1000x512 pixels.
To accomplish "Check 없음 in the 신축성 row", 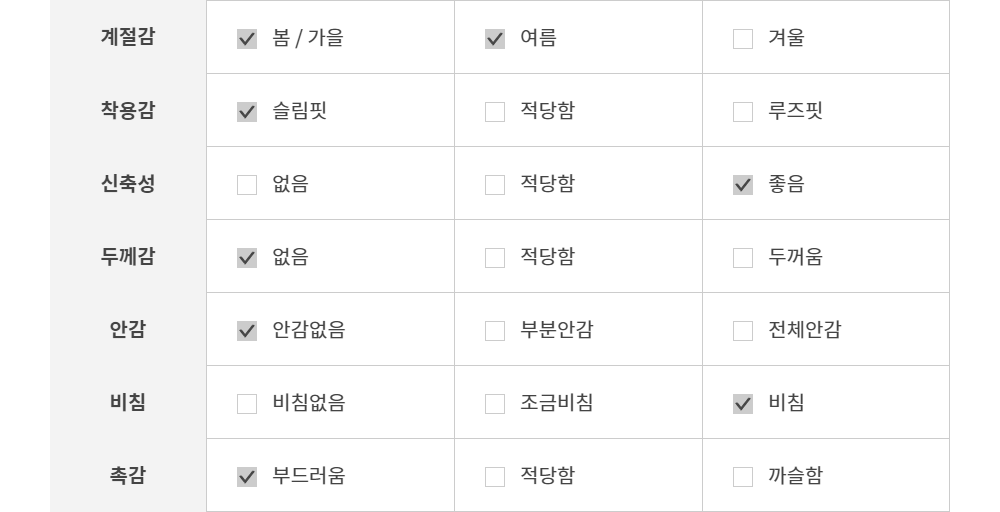I will [247, 186].
